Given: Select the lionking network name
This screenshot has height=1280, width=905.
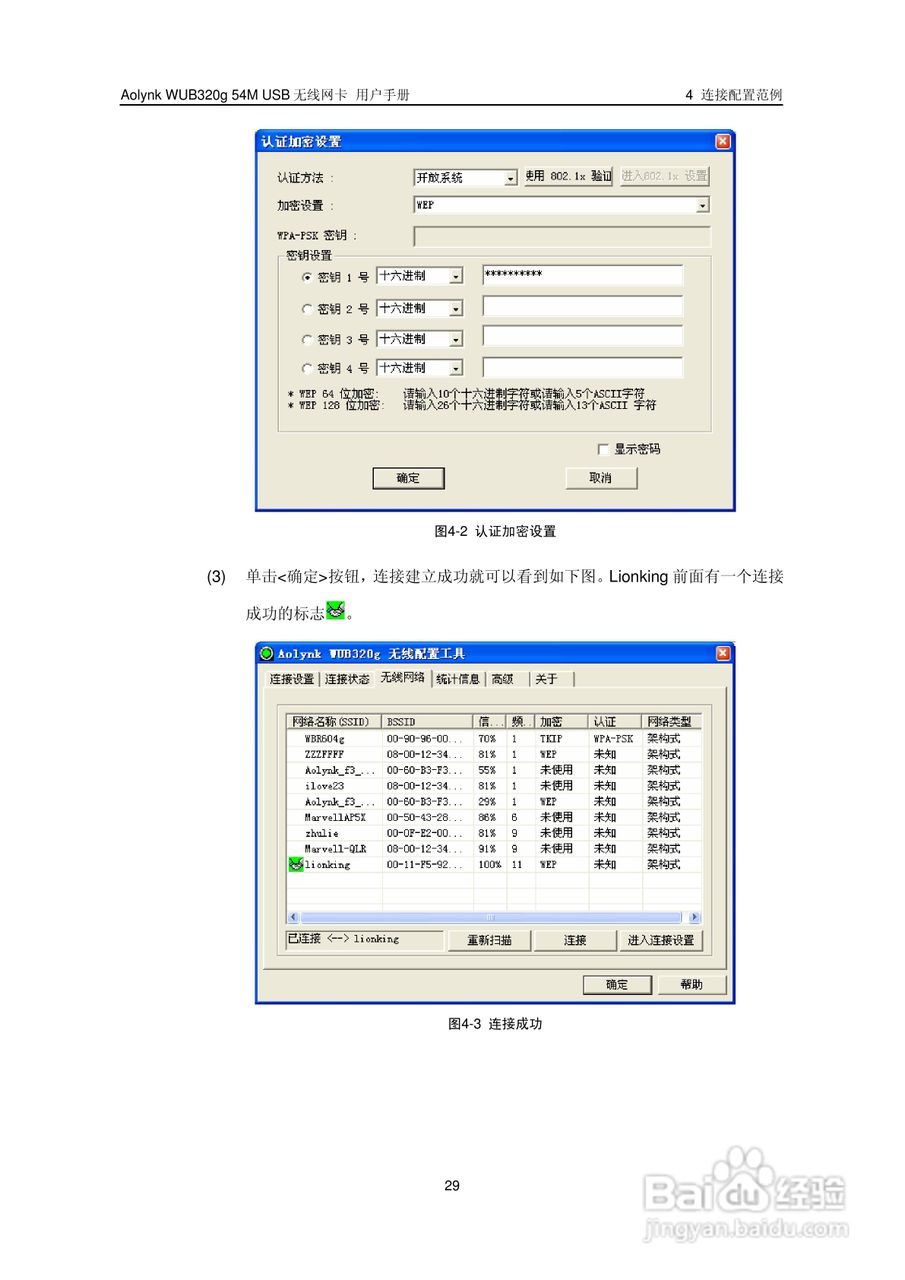Looking at the screenshot, I should pos(328,865).
